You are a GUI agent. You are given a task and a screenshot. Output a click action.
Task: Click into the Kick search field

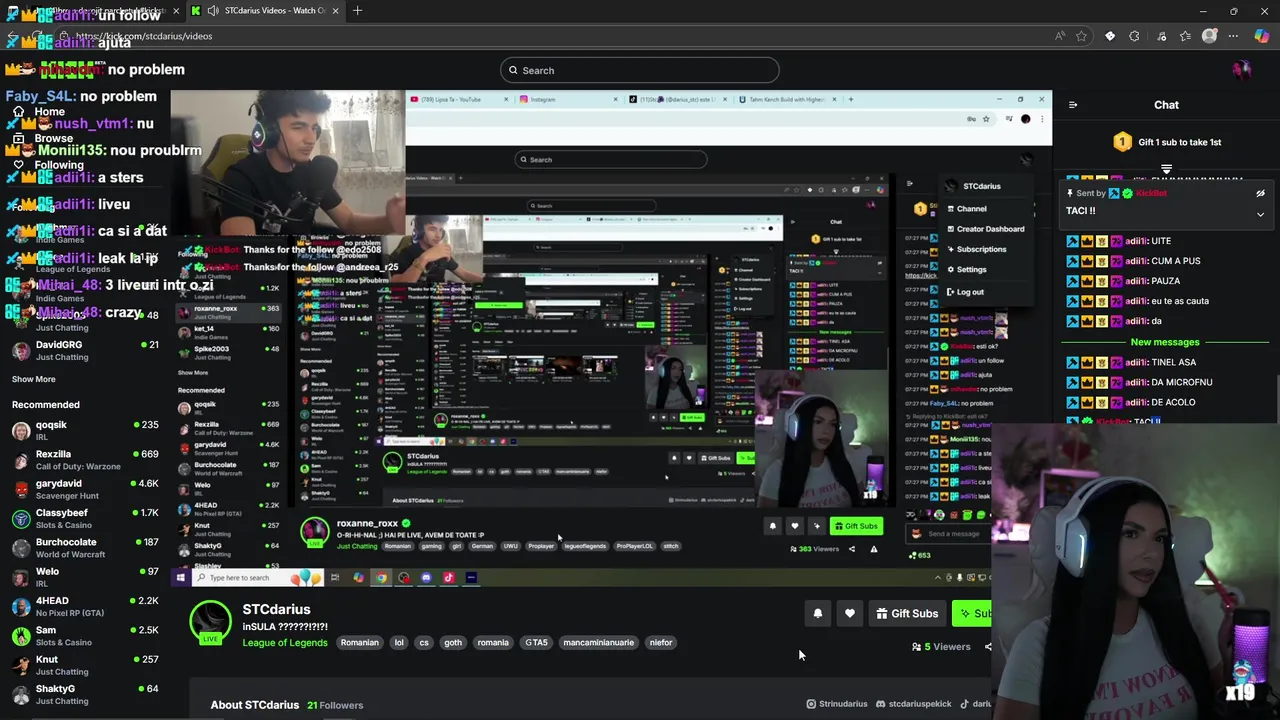[x=640, y=70]
